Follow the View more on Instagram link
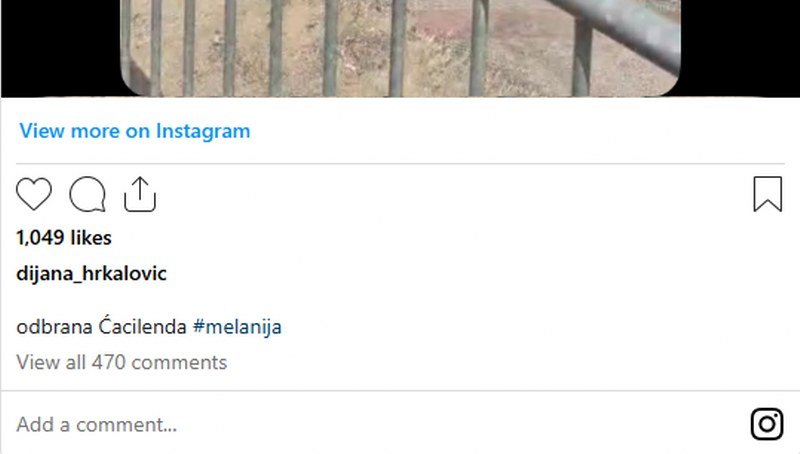The width and height of the screenshot is (800, 454). point(135,131)
